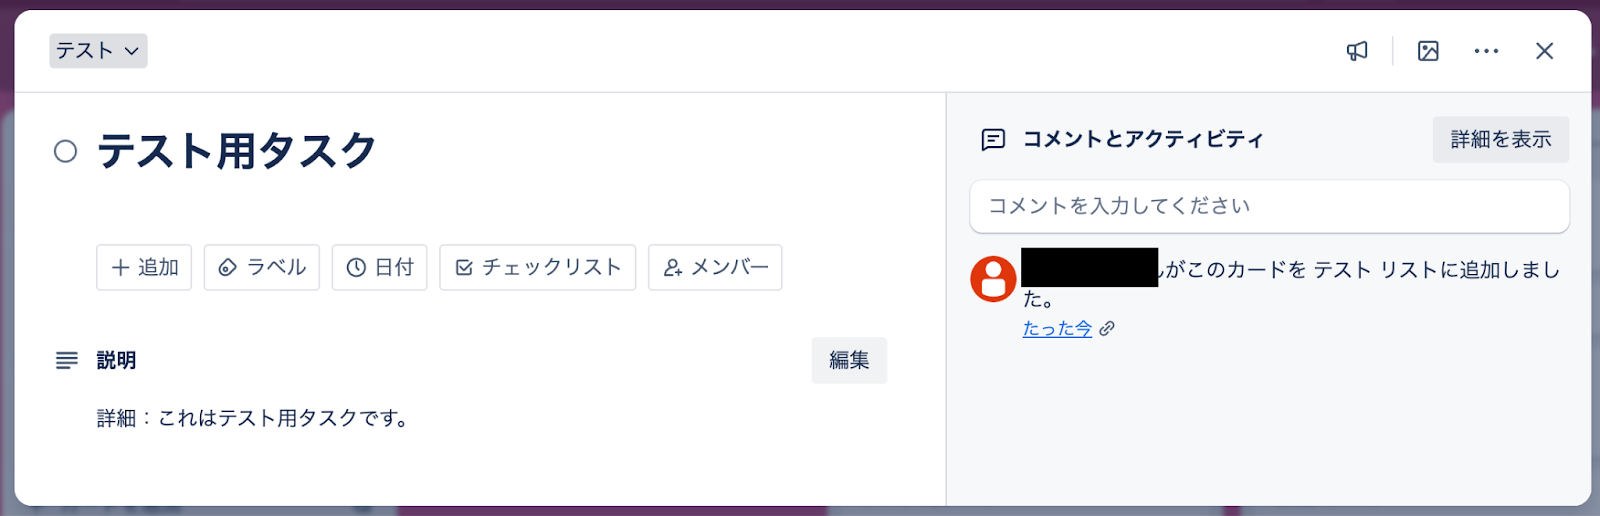The height and width of the screenshot is (516, 1600).
Task: Open the 日付 date picker
Action: (x=380, y=267)
